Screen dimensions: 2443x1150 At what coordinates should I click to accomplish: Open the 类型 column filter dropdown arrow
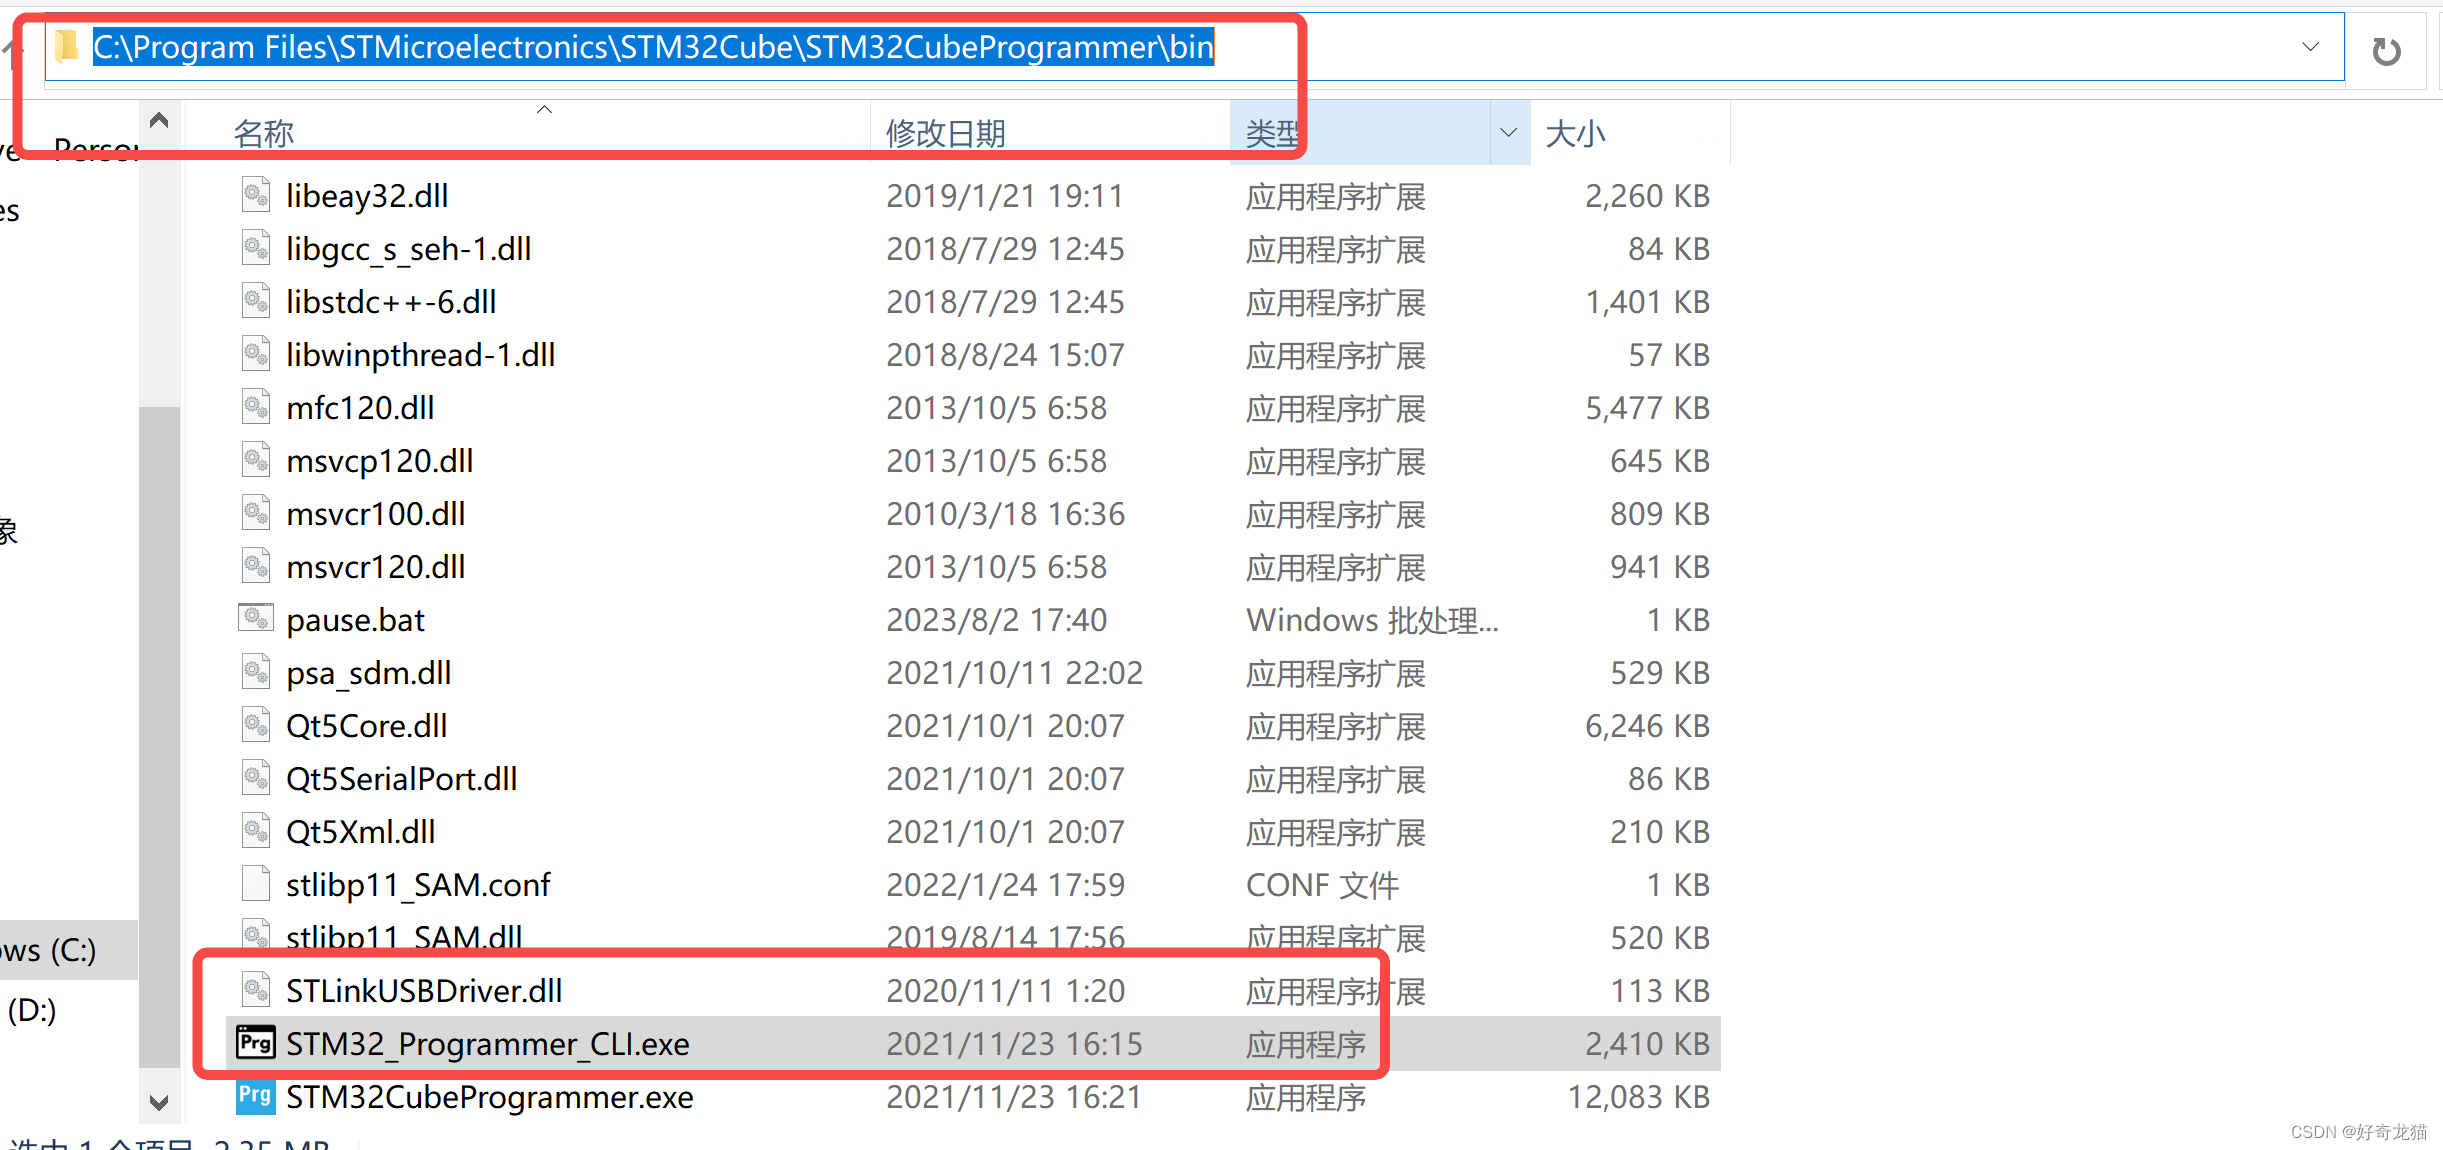(x=1509, y=133)
